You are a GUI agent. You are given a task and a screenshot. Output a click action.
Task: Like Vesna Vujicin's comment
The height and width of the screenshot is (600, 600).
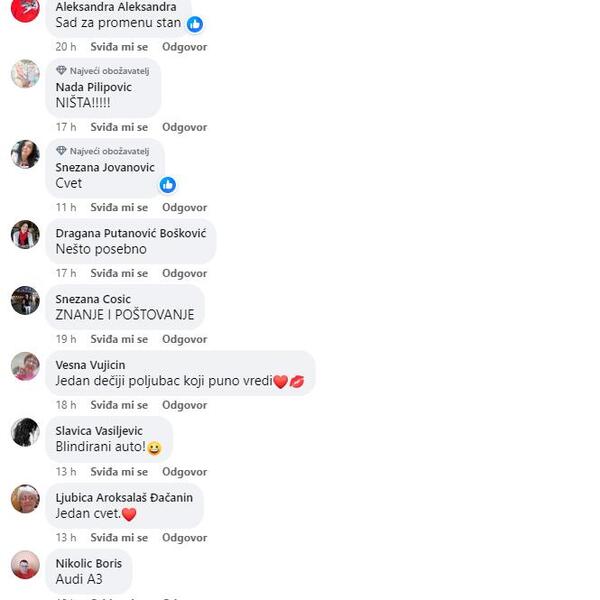coord(119,405)
